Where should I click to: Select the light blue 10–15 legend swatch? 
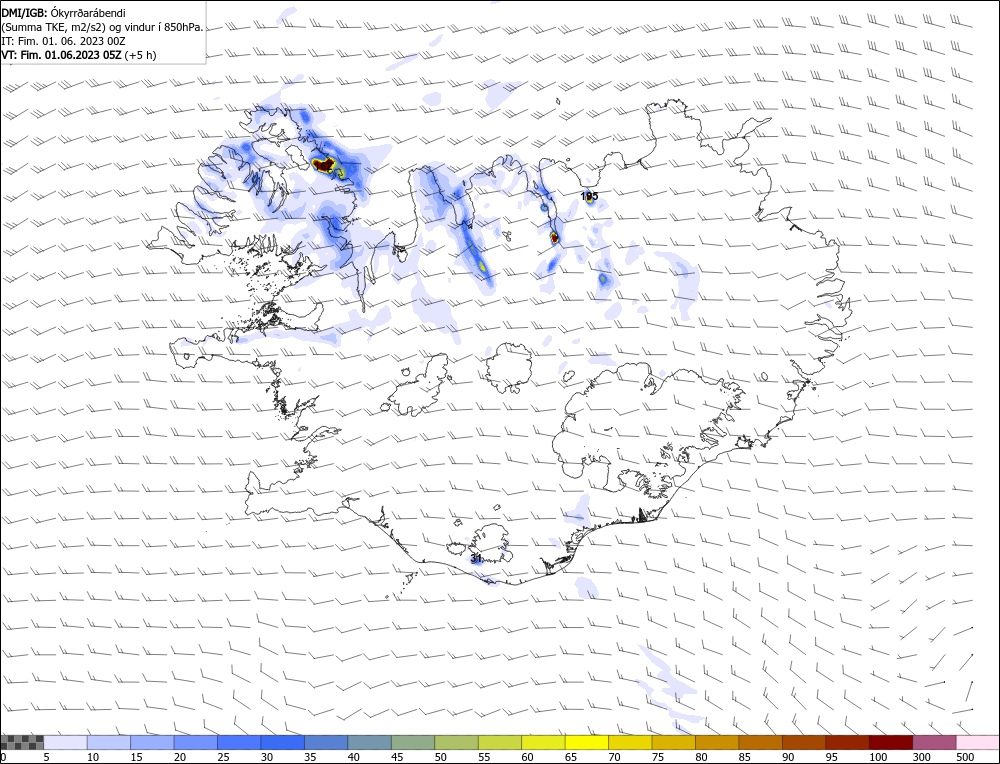point(109,742)
